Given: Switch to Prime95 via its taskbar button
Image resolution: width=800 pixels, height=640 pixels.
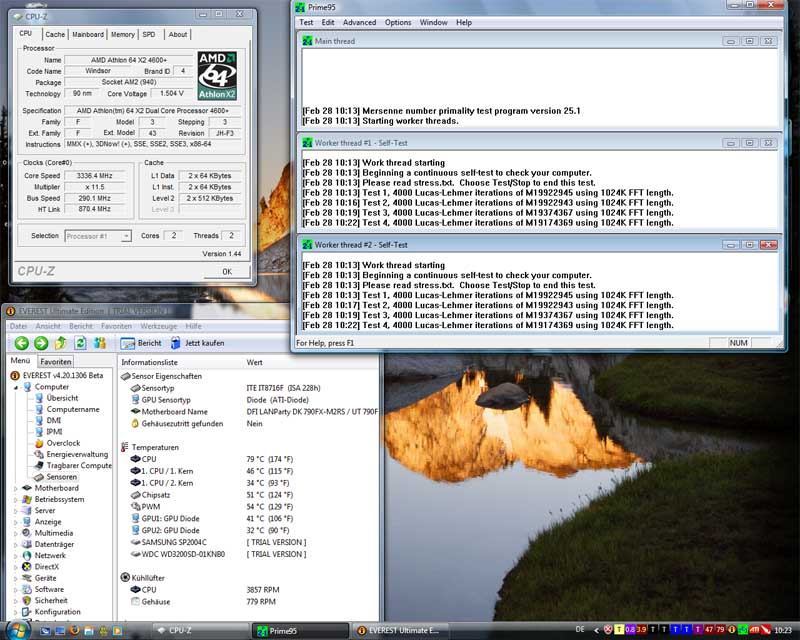Looking at the screenshot, I should click(x=301, y=631).
